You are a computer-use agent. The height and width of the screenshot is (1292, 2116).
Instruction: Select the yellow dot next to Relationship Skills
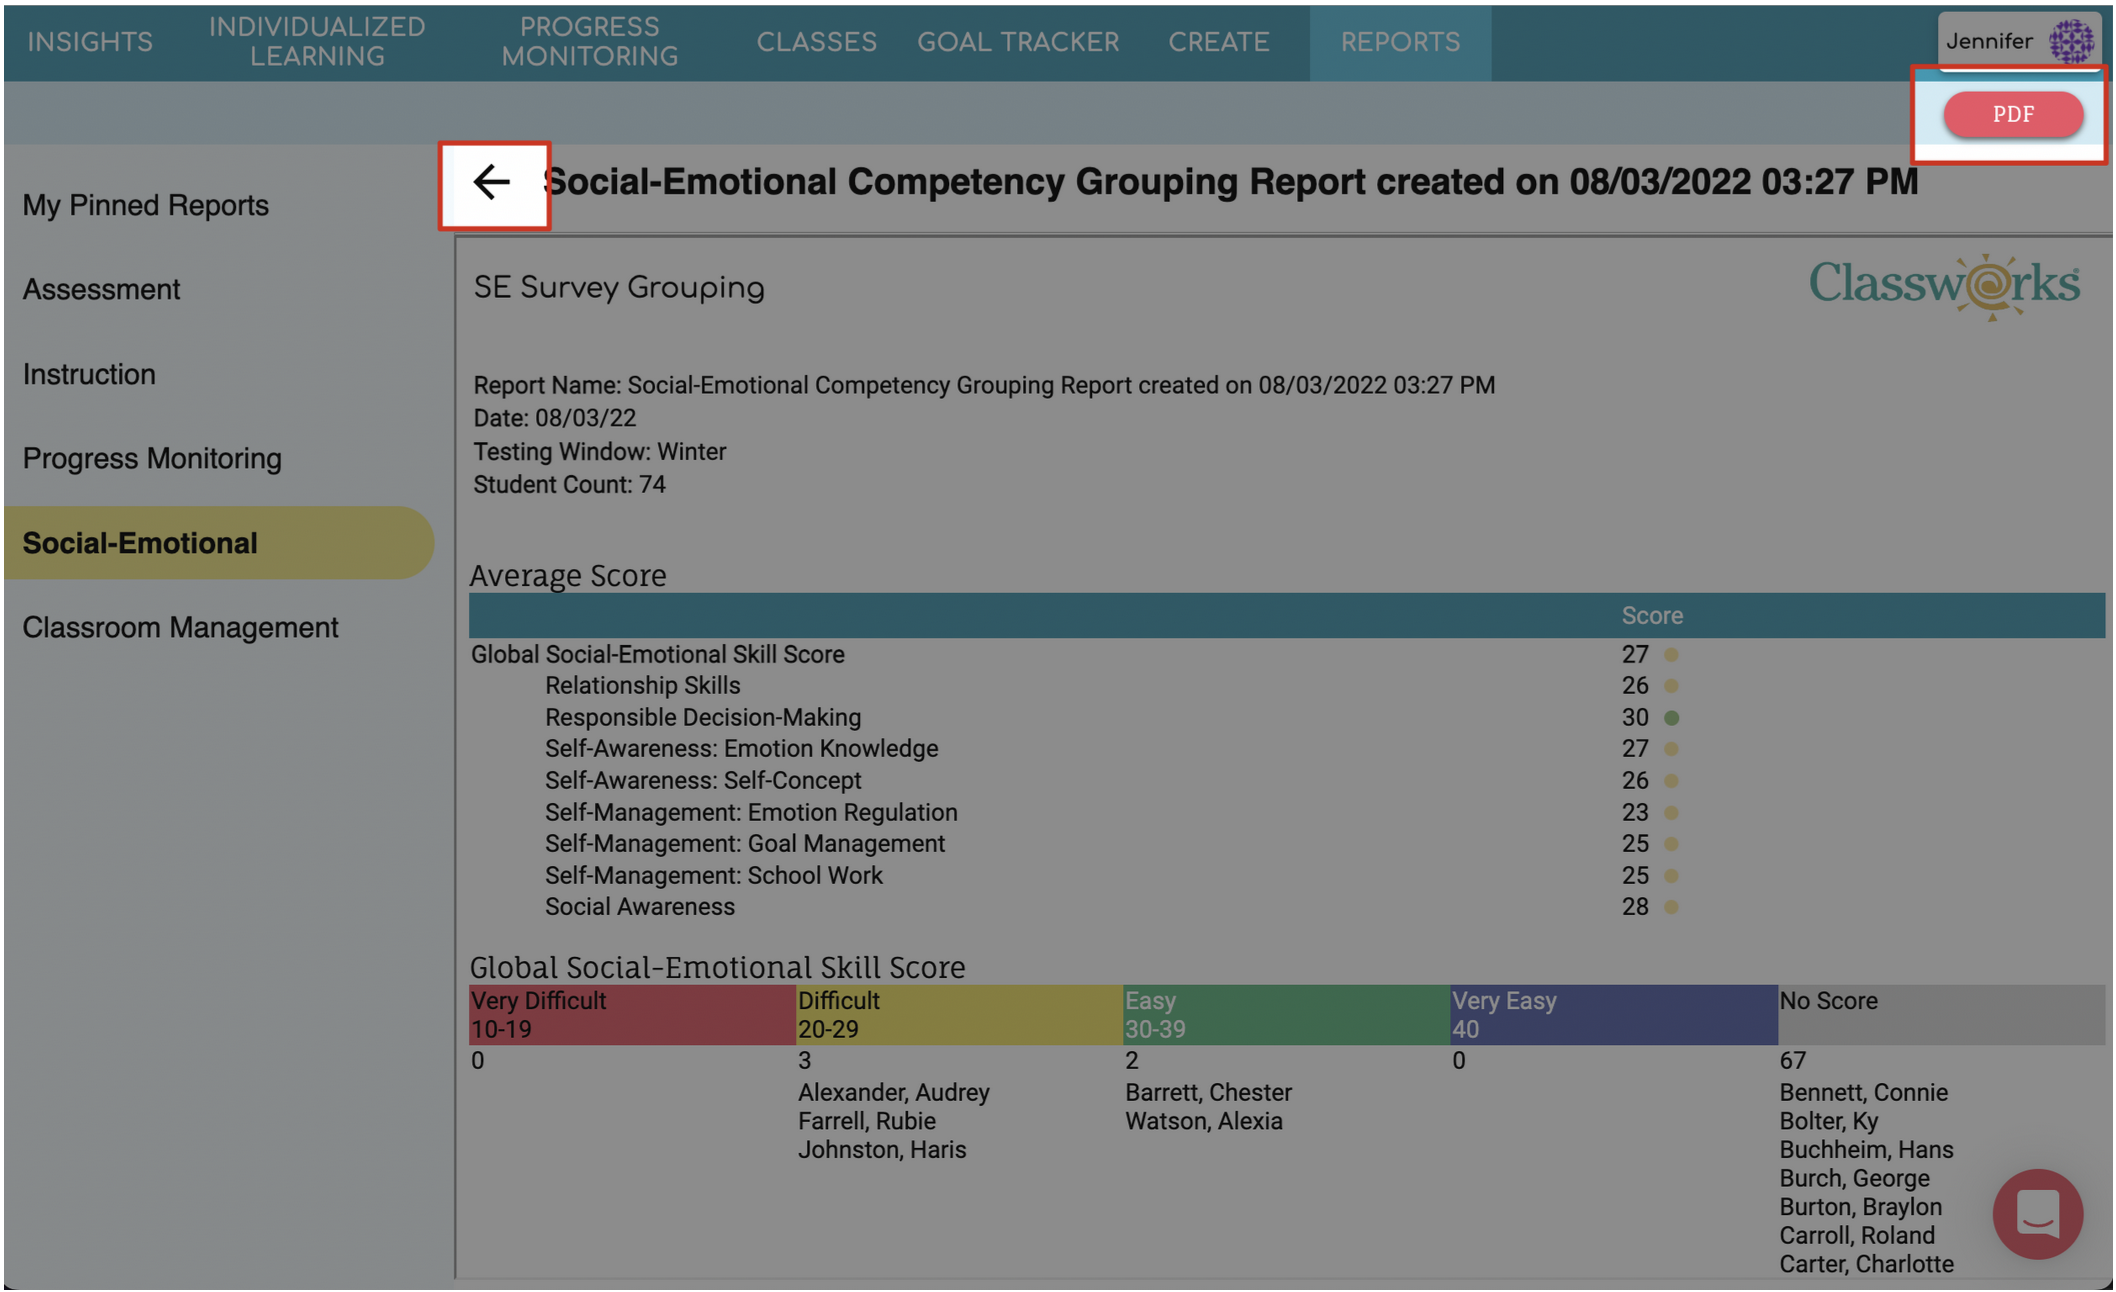[x=1671, y=685]
